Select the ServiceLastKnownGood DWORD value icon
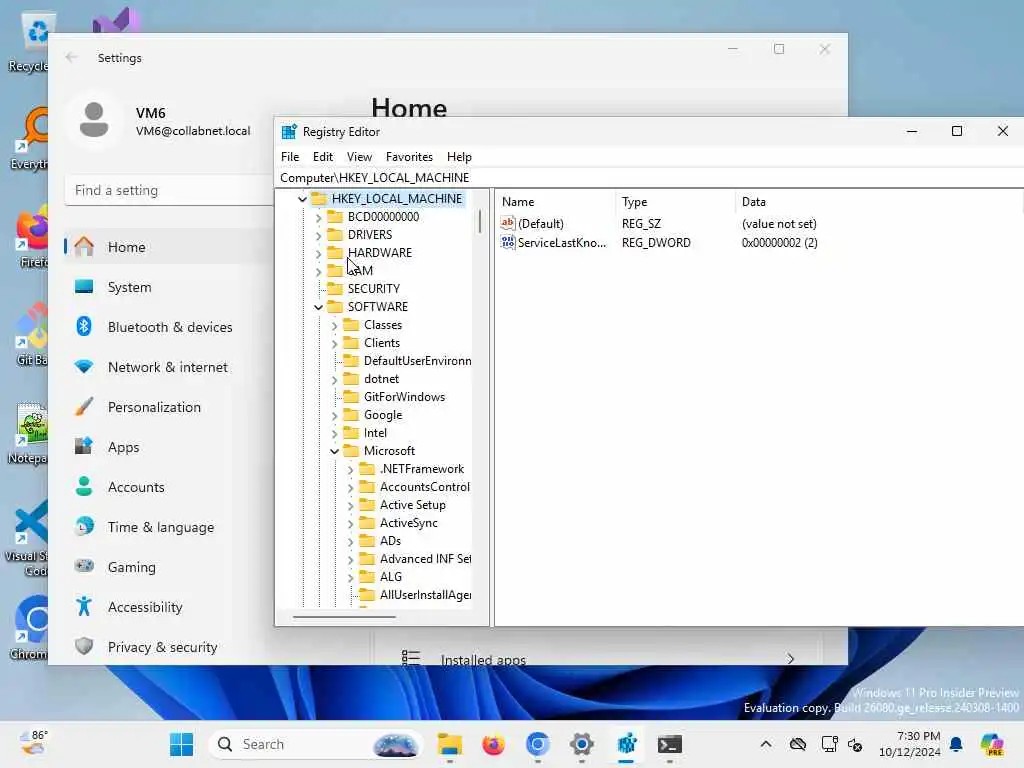The height and width of the screenshot is (768, 1024). pos(507,242)
